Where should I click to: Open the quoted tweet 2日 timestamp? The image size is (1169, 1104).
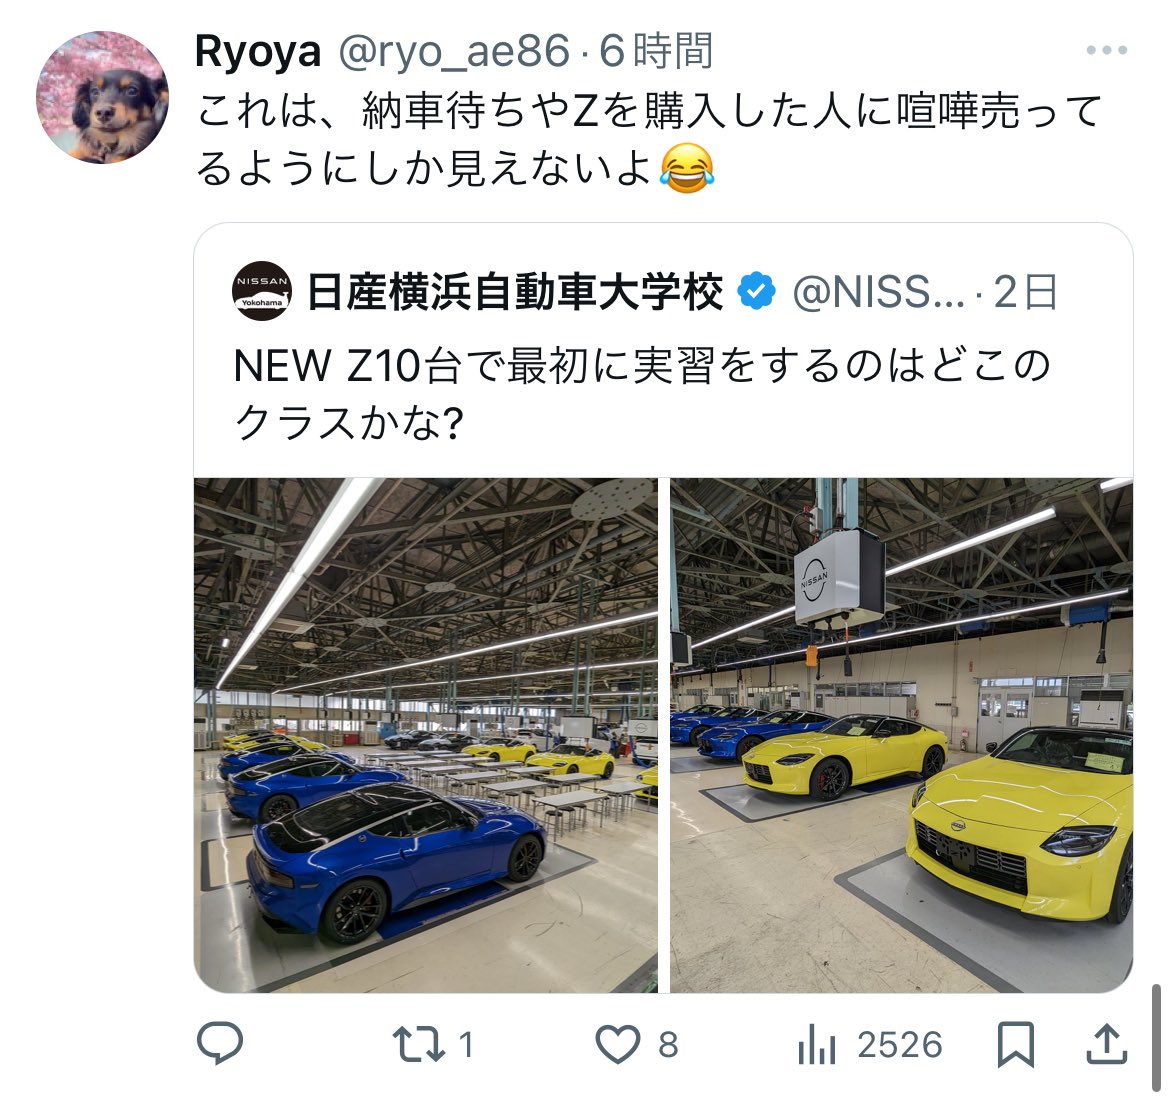pos(1026,291)
